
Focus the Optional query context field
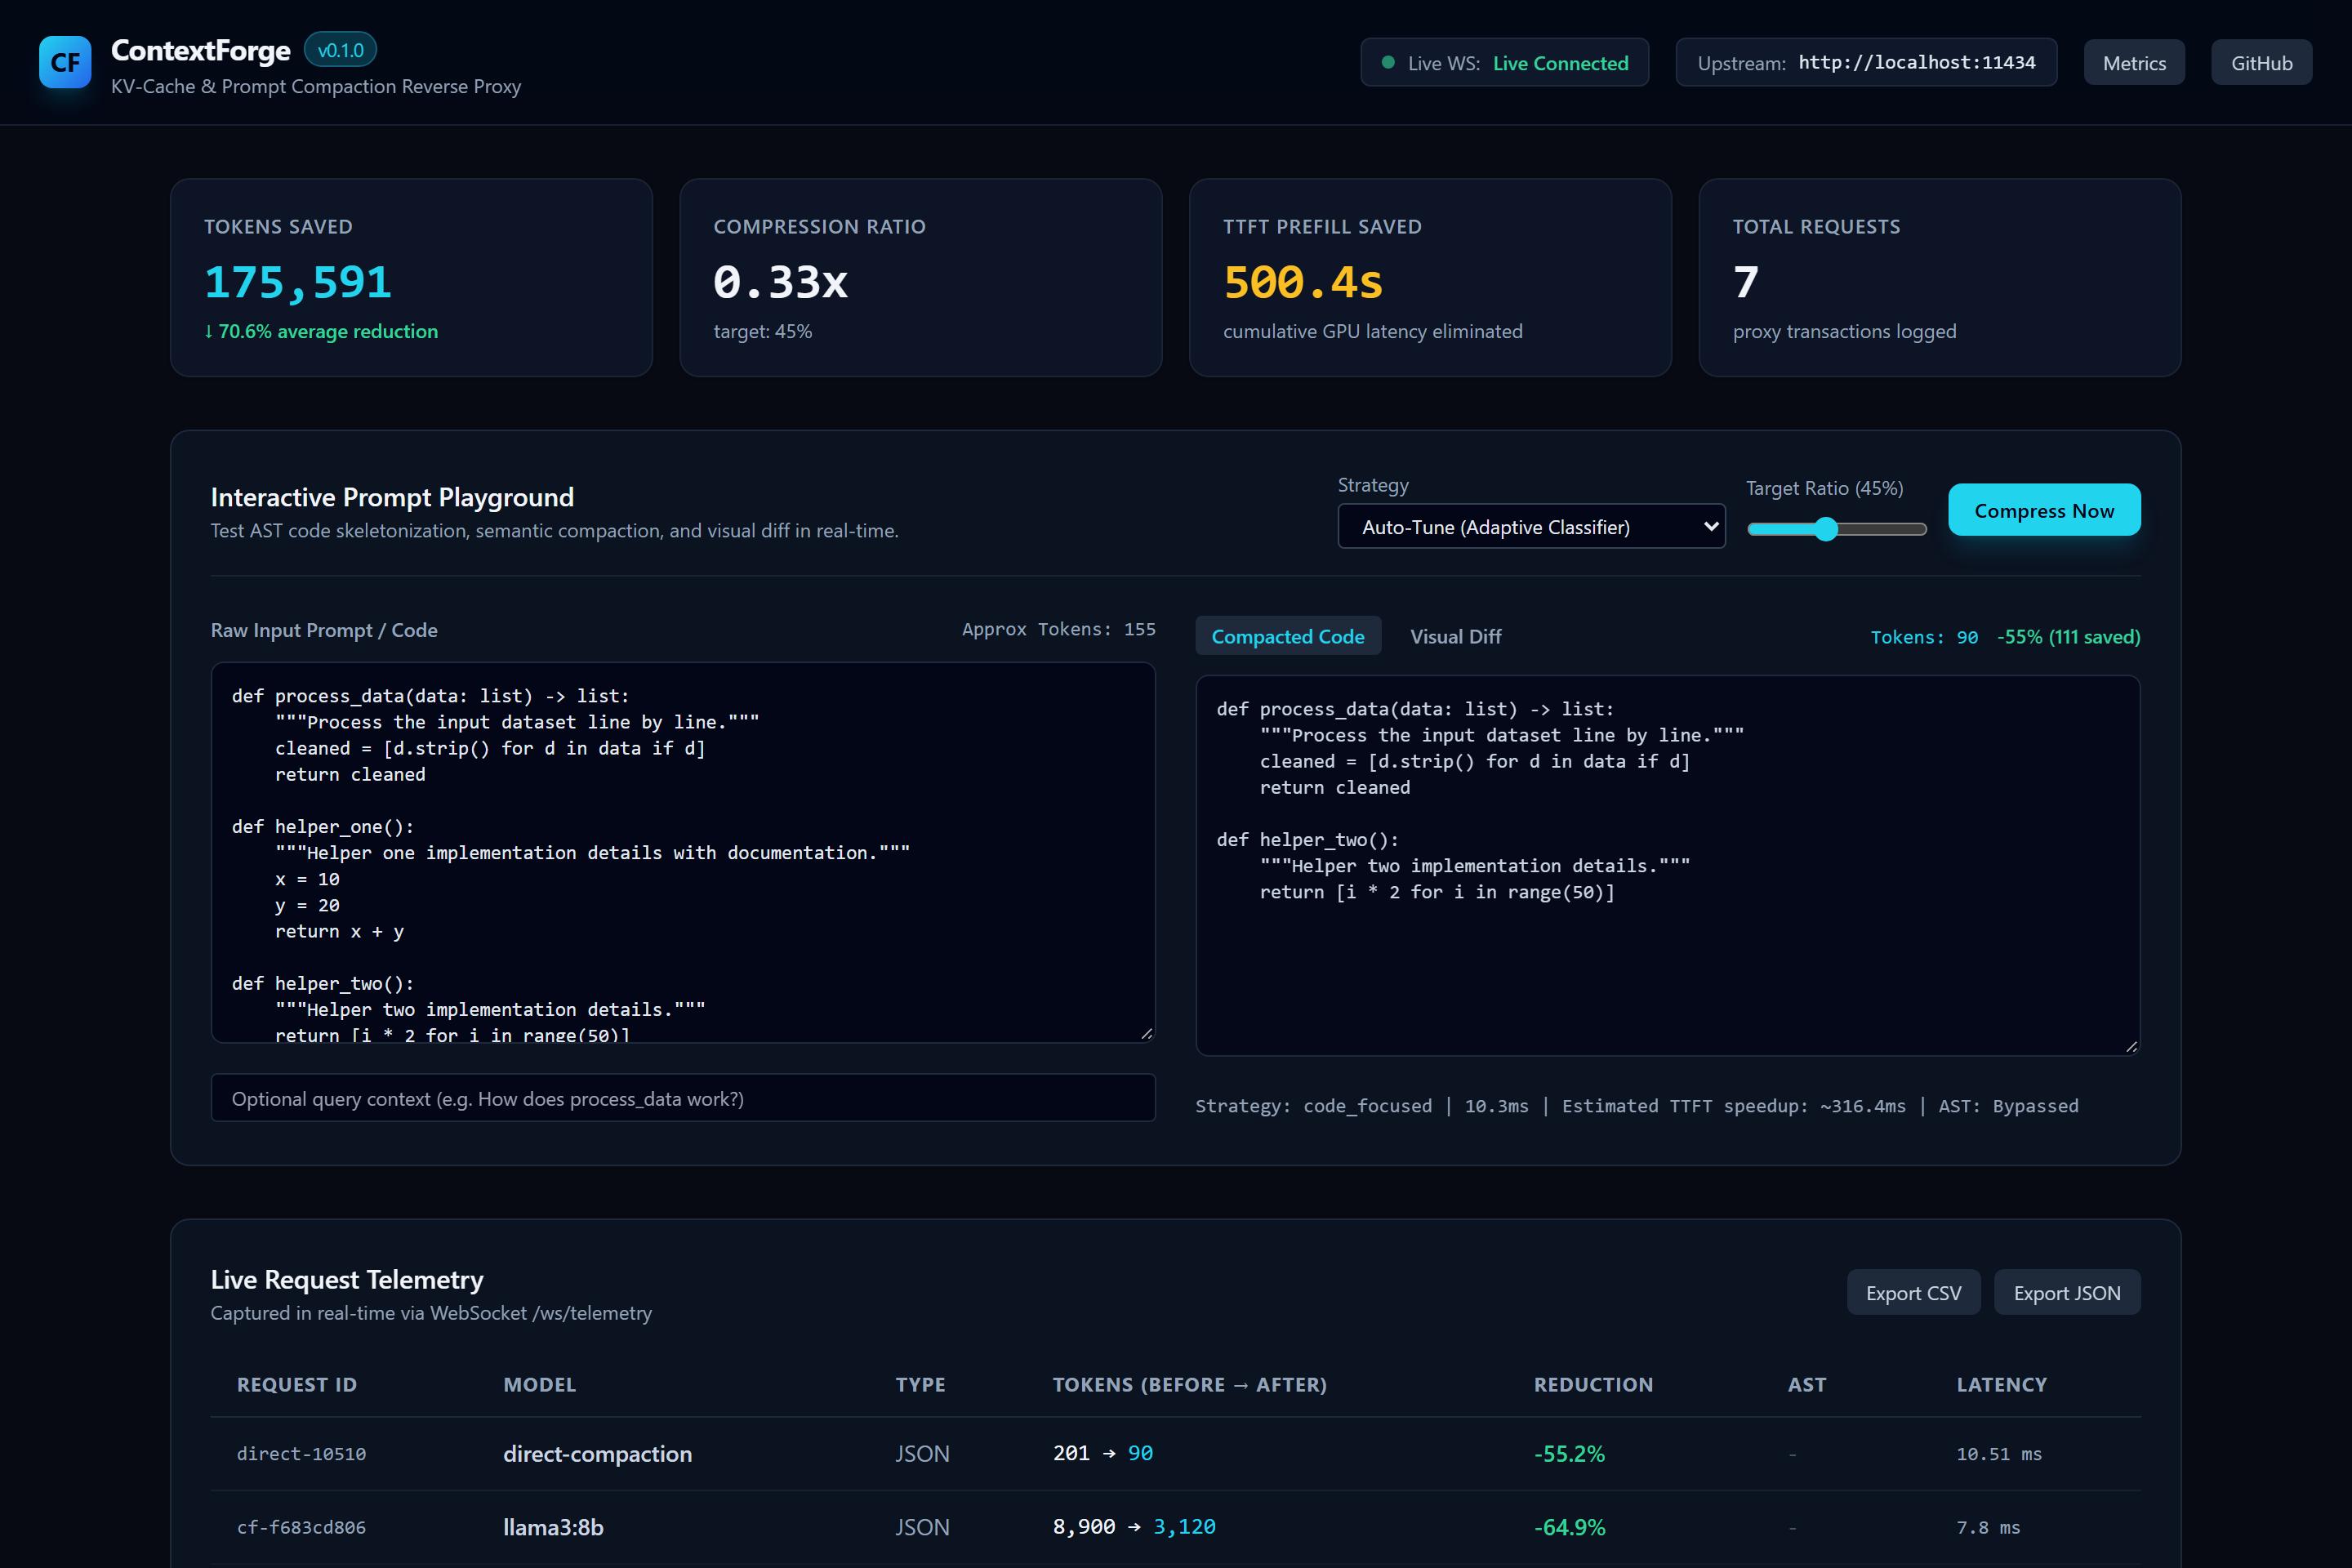coord(683,1098)
